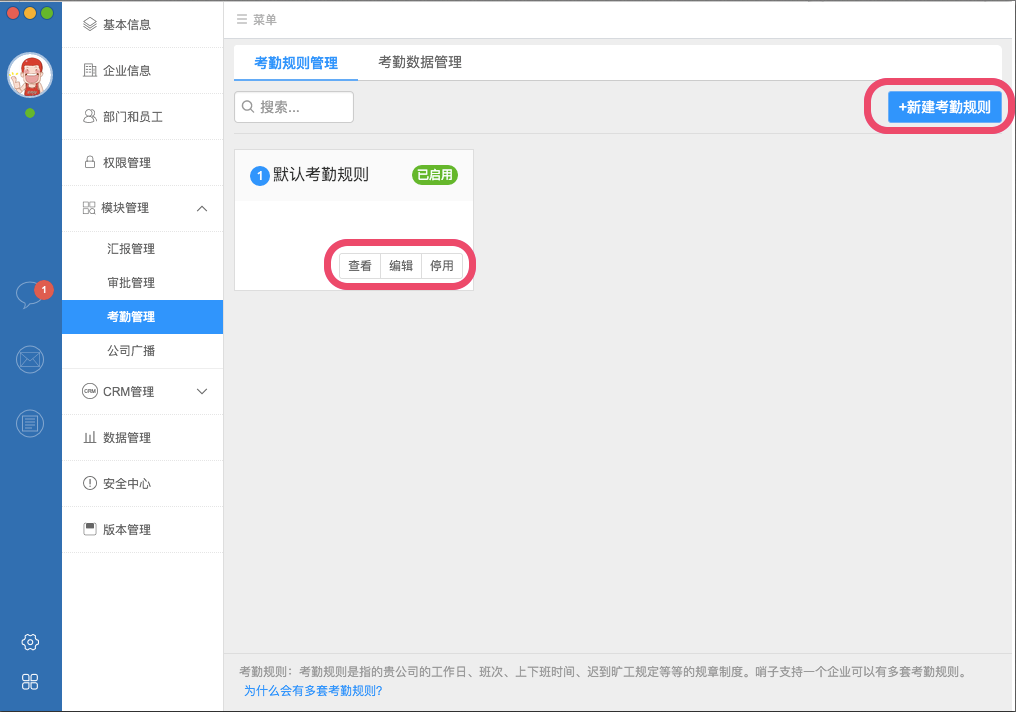Click inside the 搜索 search field

(x=294, y=106)
